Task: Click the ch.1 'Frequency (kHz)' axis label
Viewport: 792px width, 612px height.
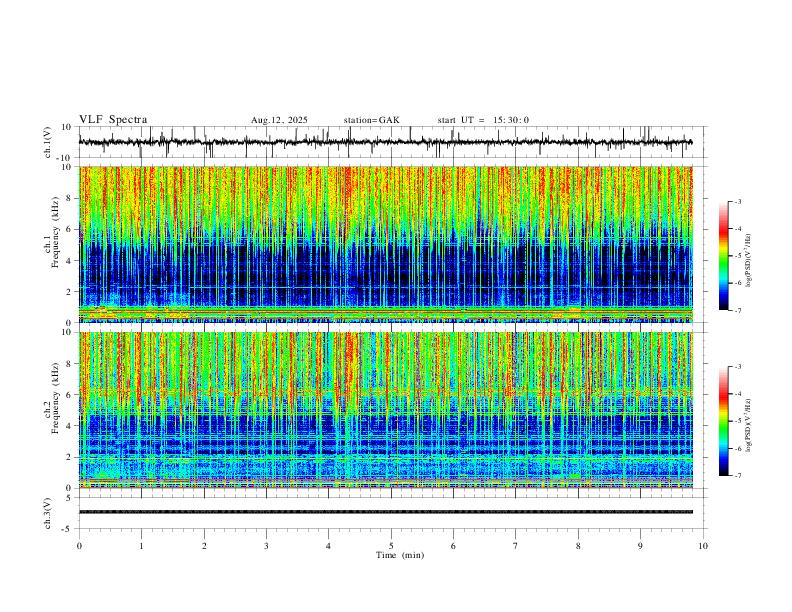Action: click(56, 232)
